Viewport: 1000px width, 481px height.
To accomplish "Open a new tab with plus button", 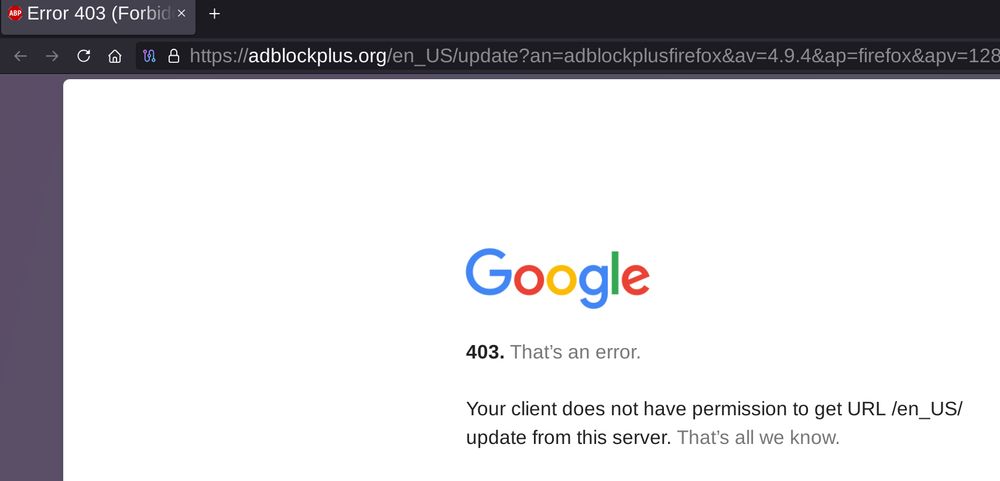I will [215, 13].
